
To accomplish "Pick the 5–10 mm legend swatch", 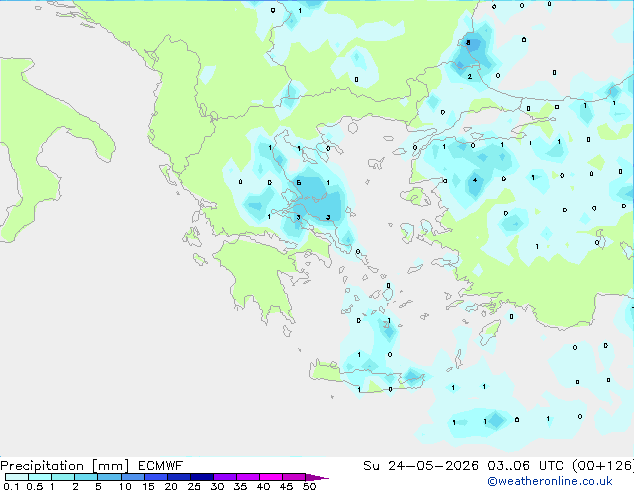I will coord(109,477).
